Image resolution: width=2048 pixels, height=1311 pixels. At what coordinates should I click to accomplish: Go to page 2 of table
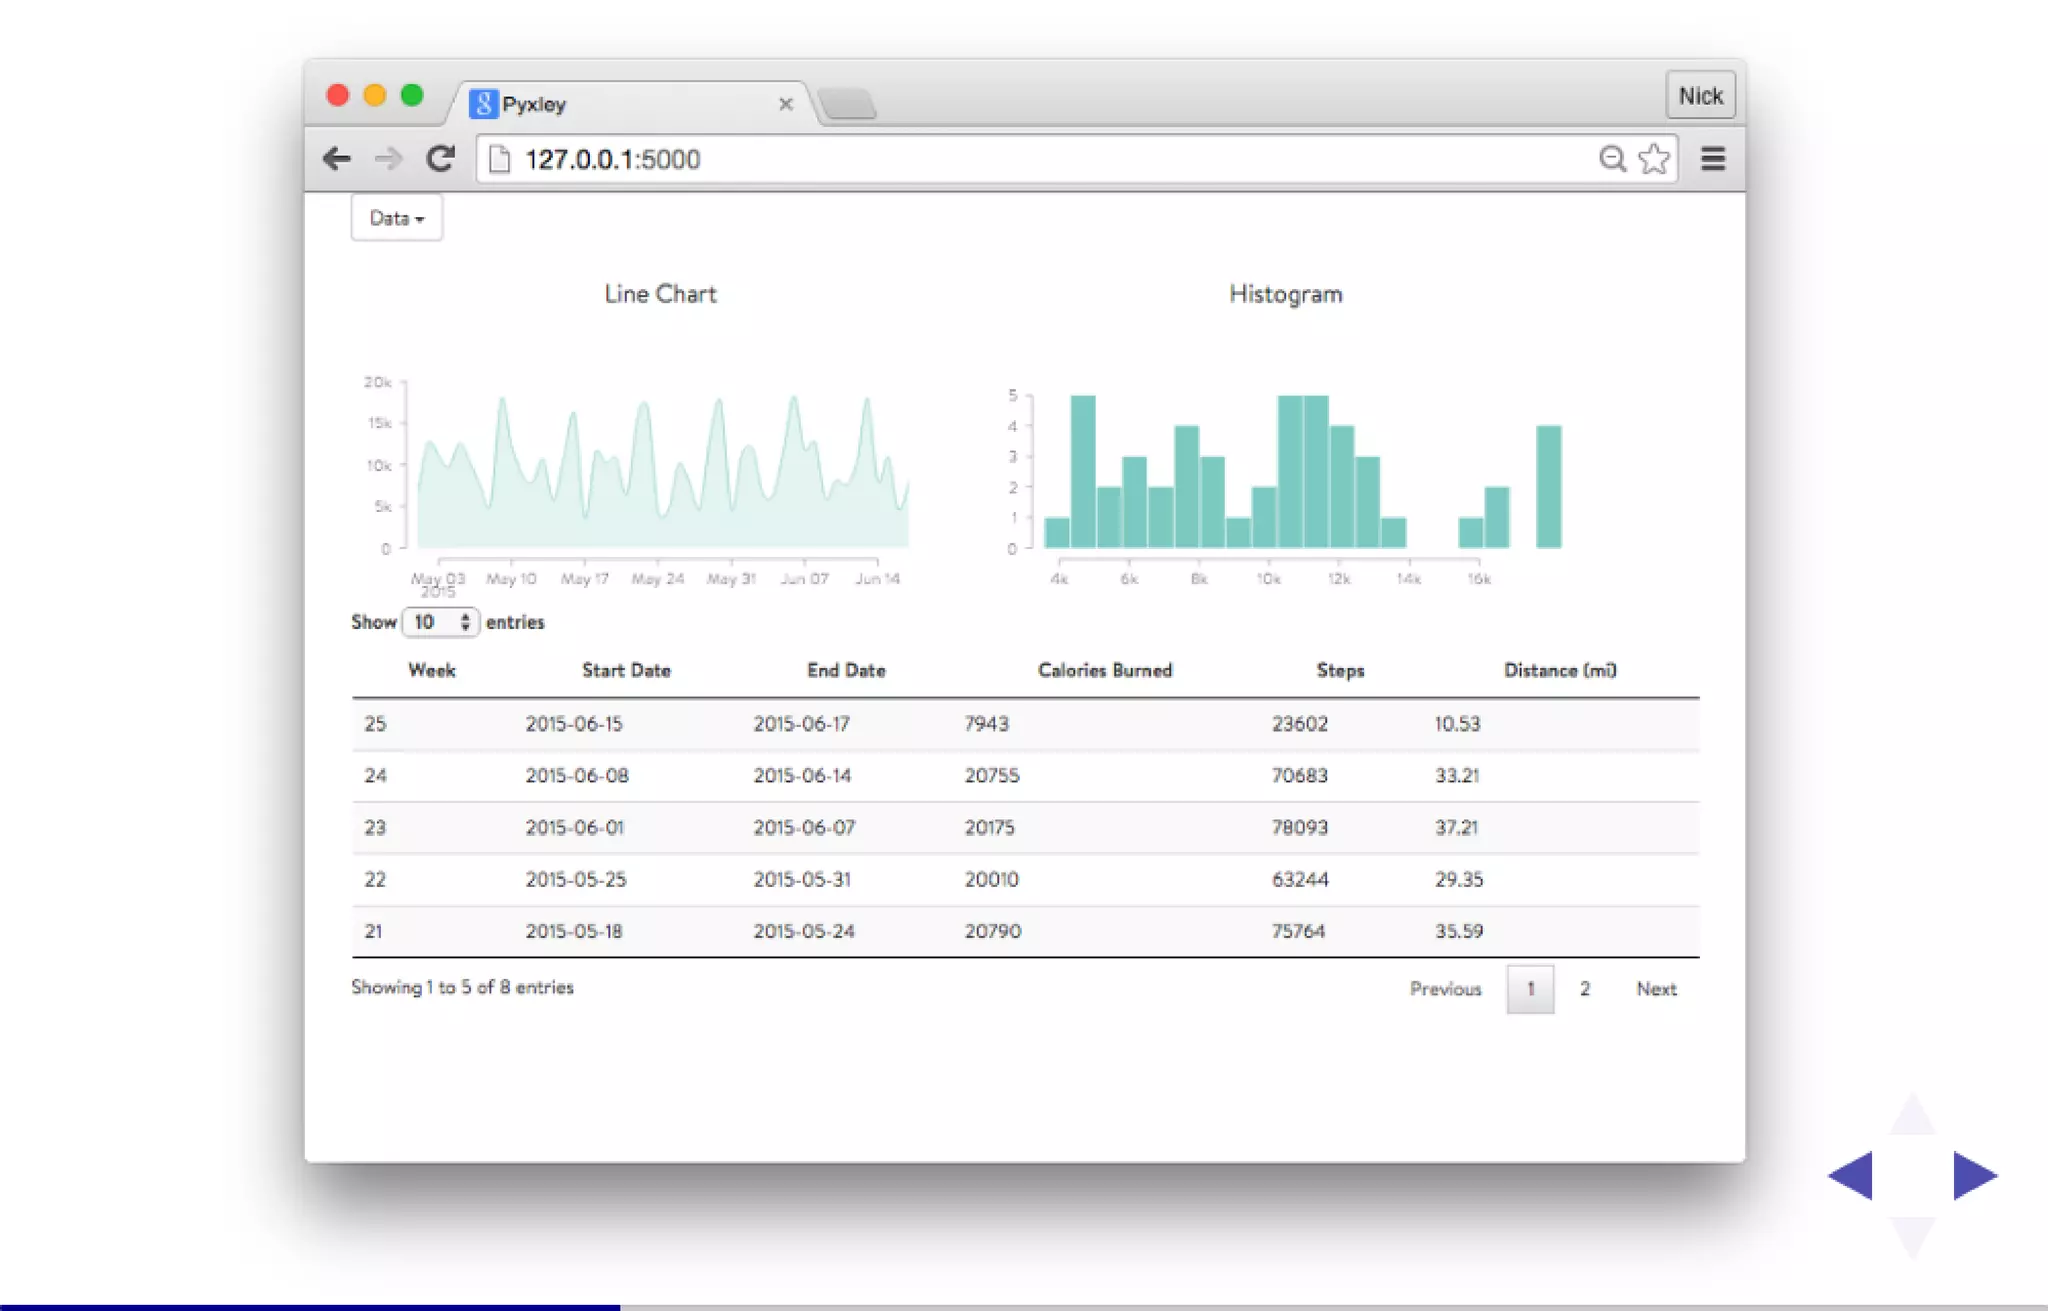pyautogui.click(x=1585, y=989)
